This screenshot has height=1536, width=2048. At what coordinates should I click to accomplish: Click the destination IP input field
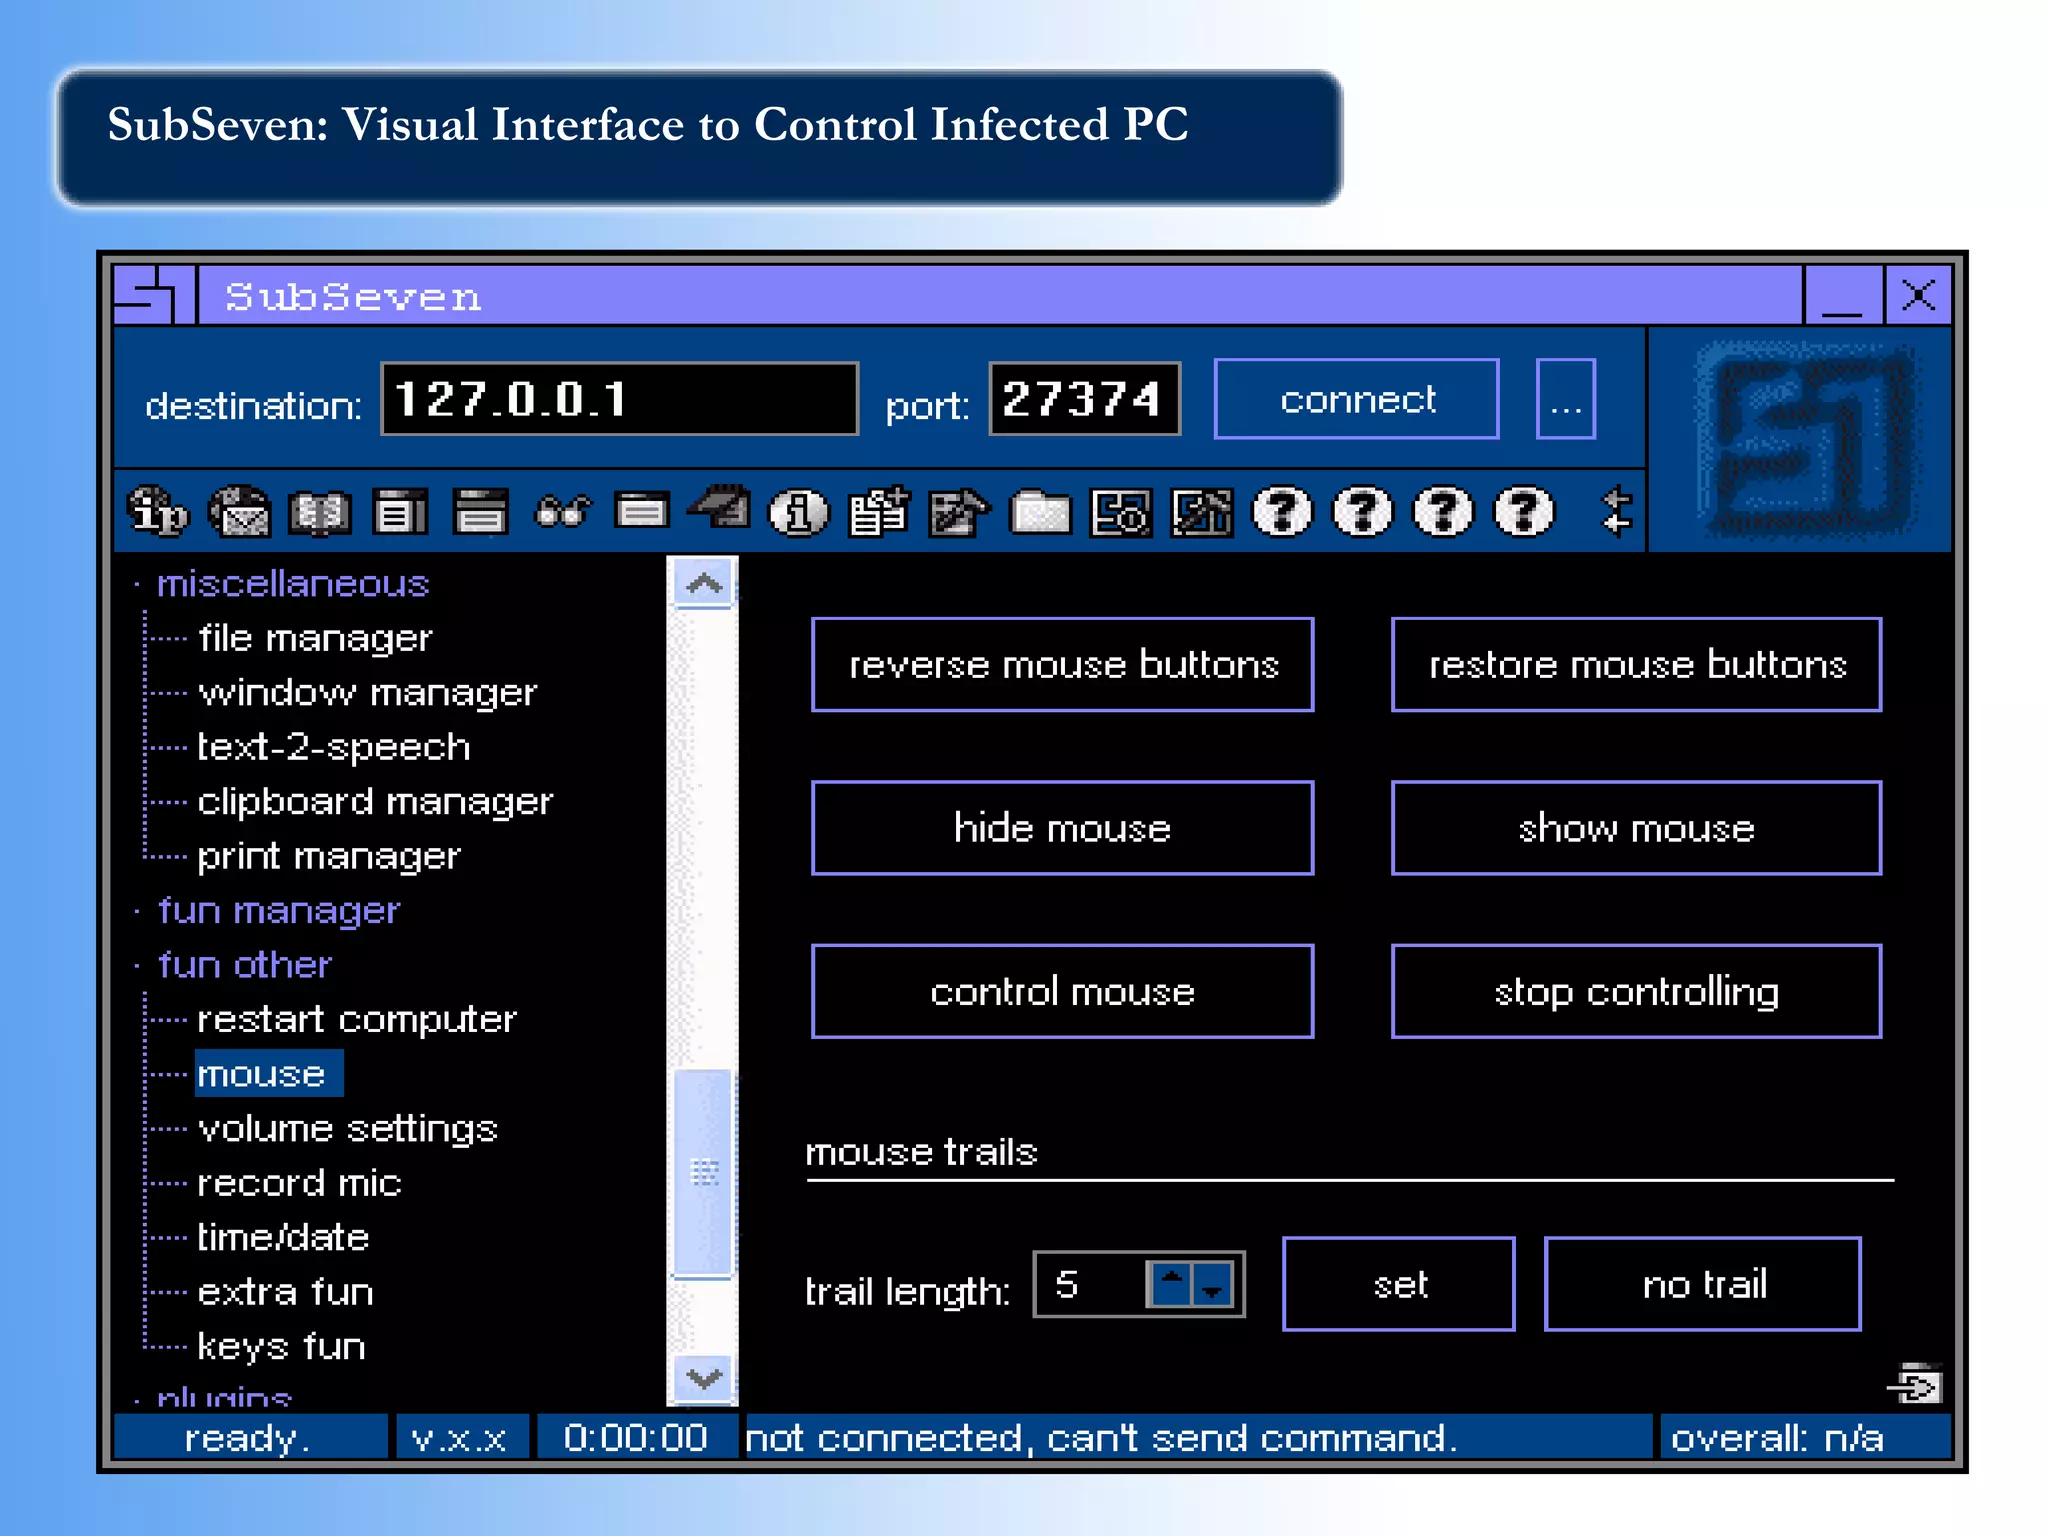coord(618,399)
